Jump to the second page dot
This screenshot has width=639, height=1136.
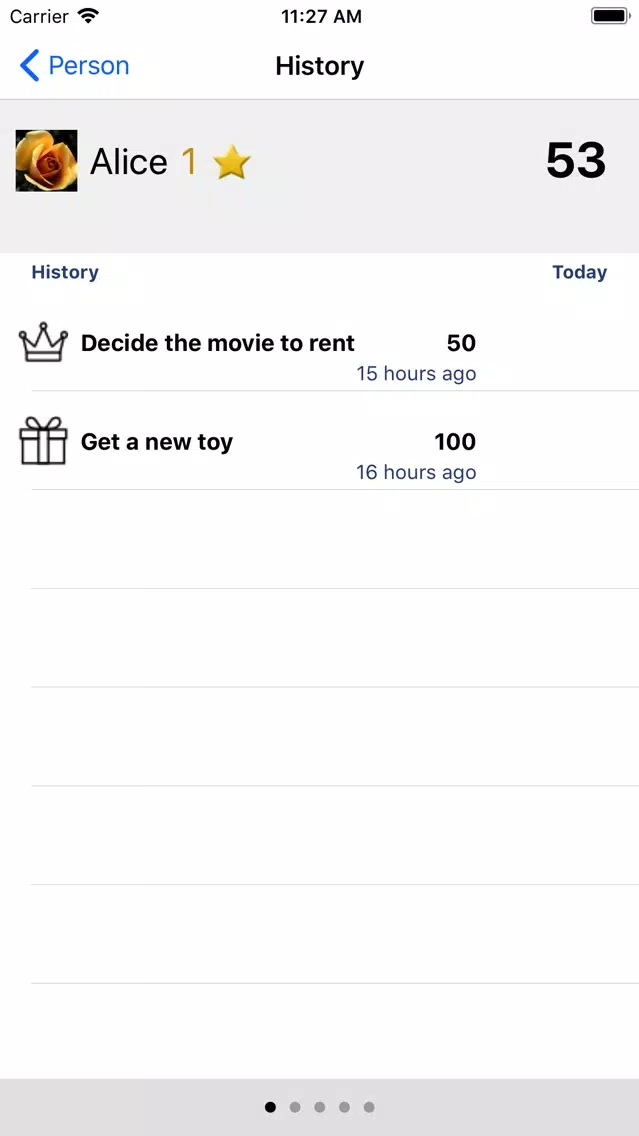[x=295, y=1107]
